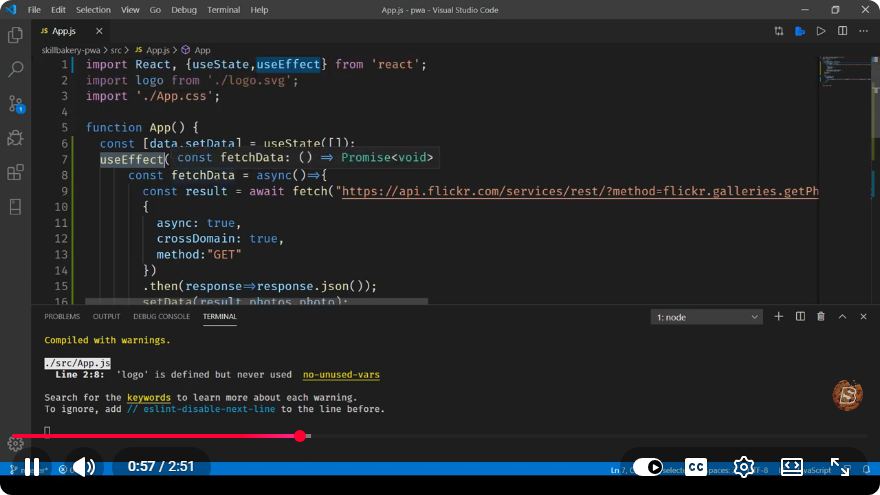Create a new terminal with plus icon
Viewport: 880px width, 495px height.
pyautogui.click(x=778, y=317)
